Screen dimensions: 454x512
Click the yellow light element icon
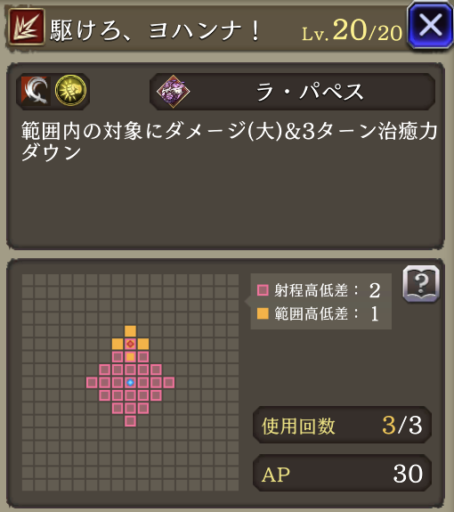70,91
